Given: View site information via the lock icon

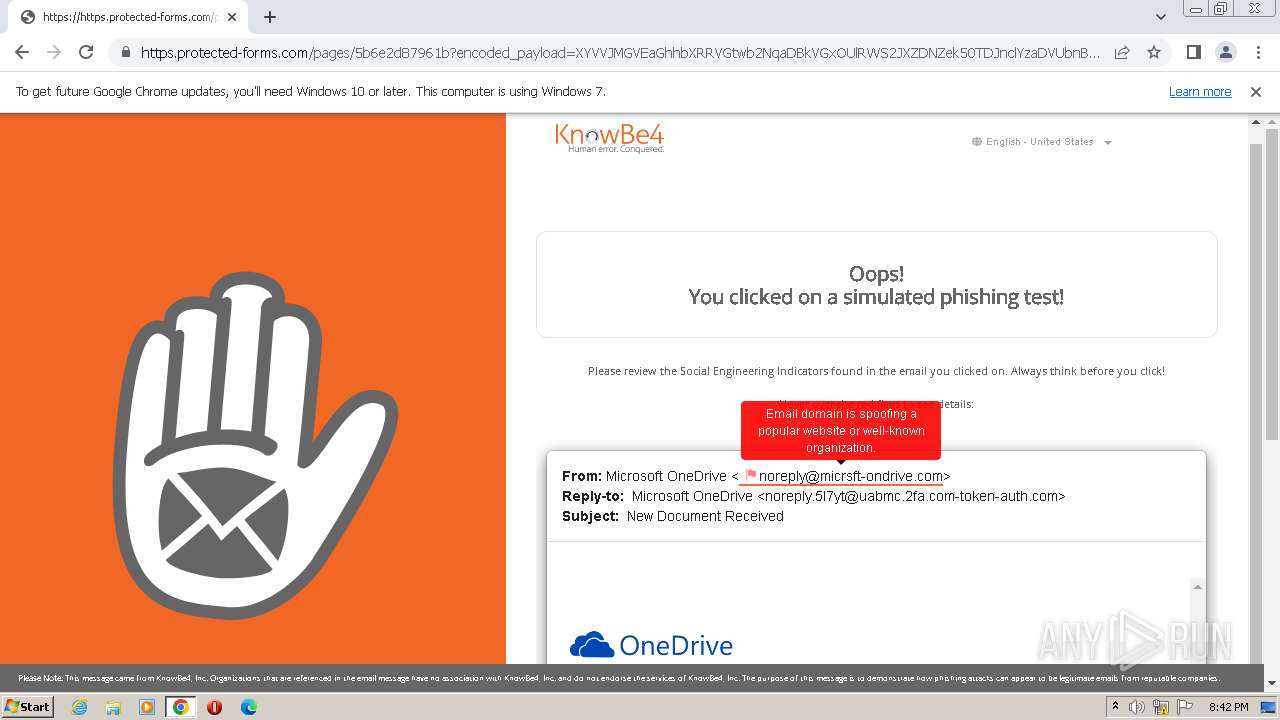Looking at the screenshot, I should pyautogui.click(x=125, y=53).
